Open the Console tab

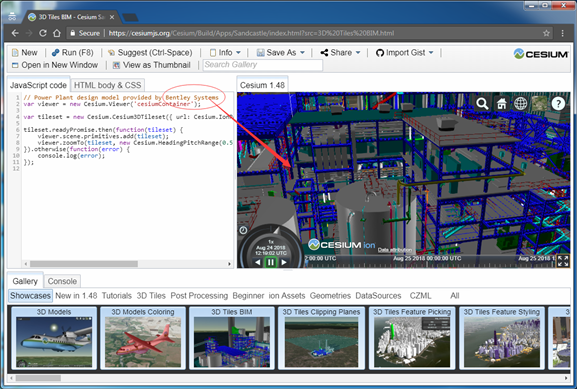click(x=62, y=281)
